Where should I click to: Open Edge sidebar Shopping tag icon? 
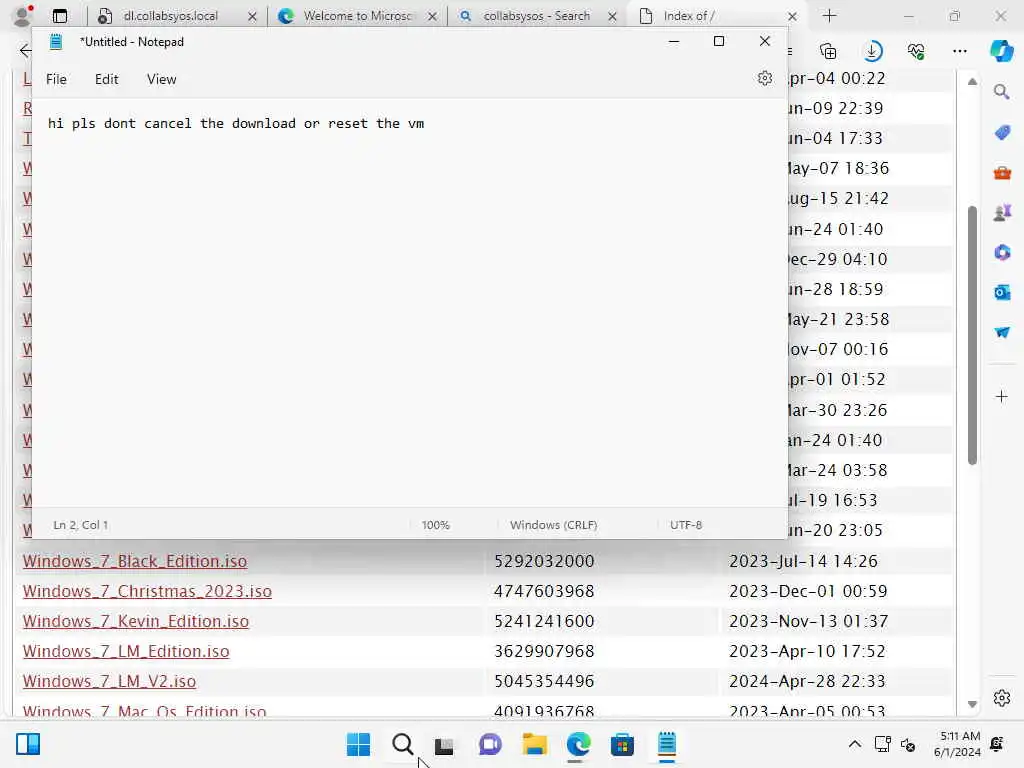pos(1002,133)
